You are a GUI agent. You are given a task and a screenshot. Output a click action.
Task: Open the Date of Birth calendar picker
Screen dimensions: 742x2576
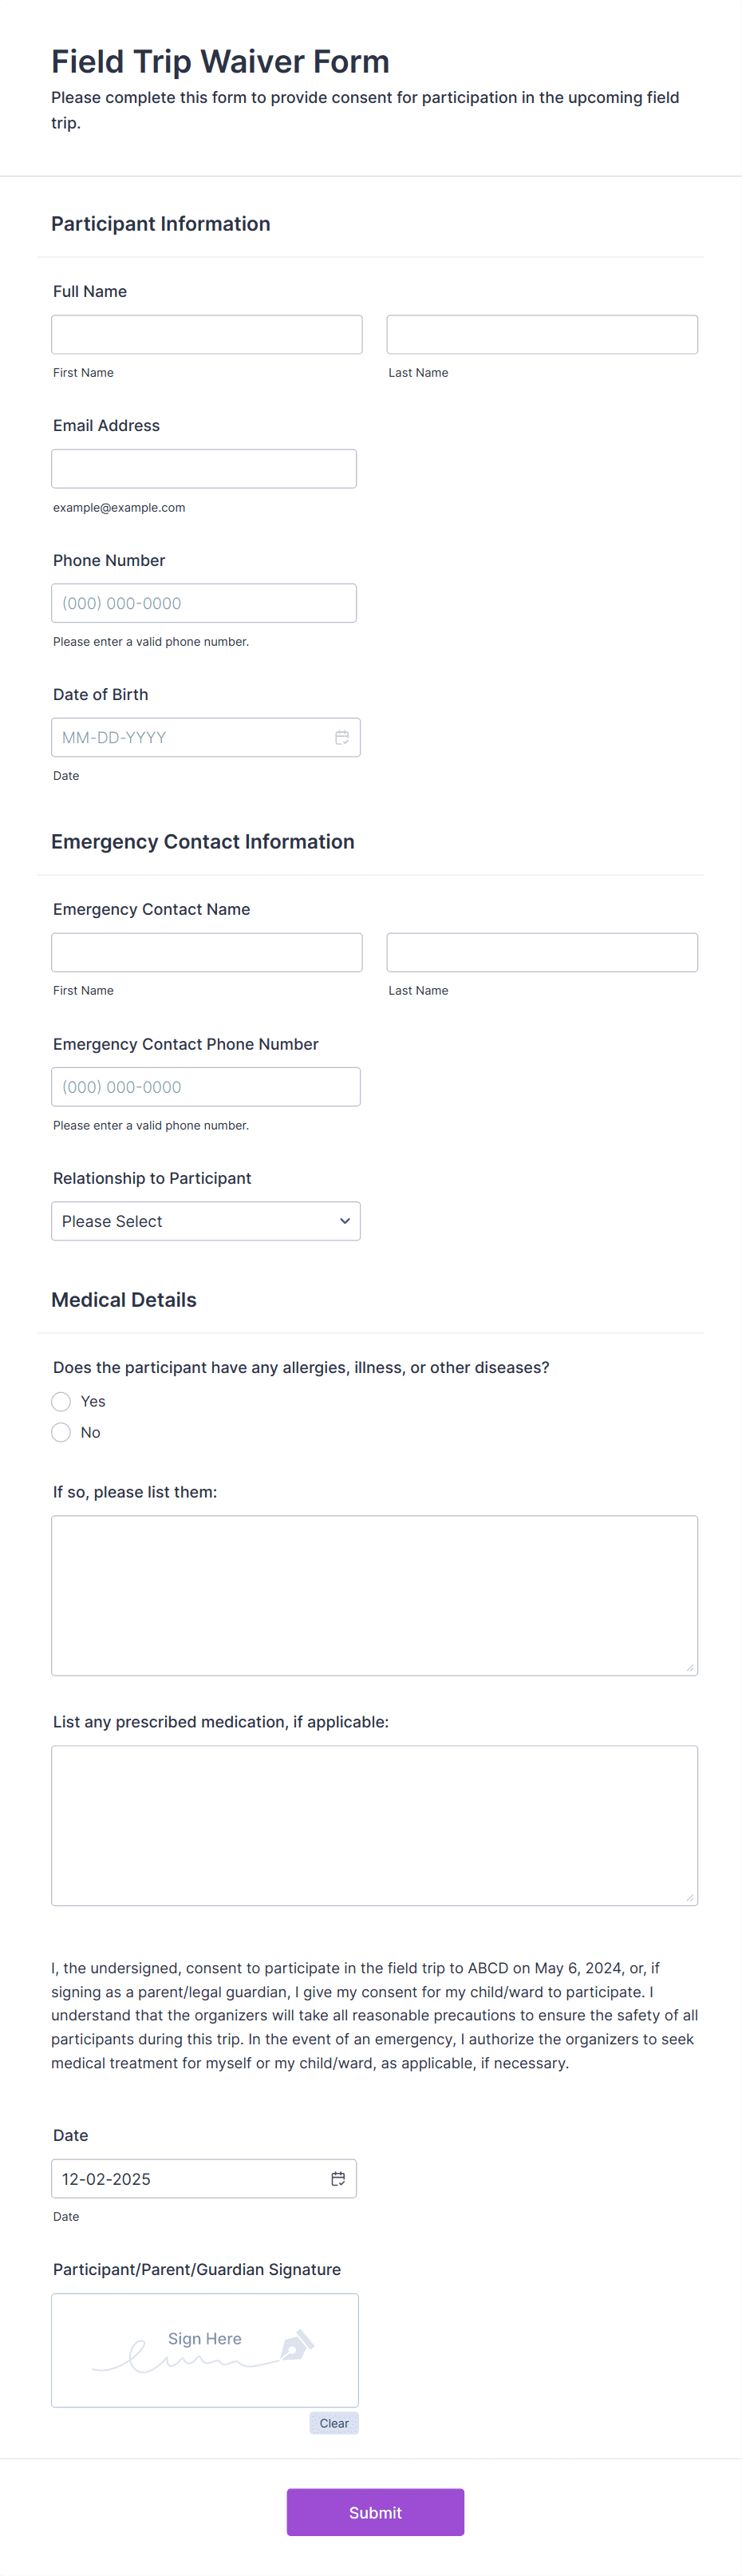pyautogui.click(x=342, y=737)
